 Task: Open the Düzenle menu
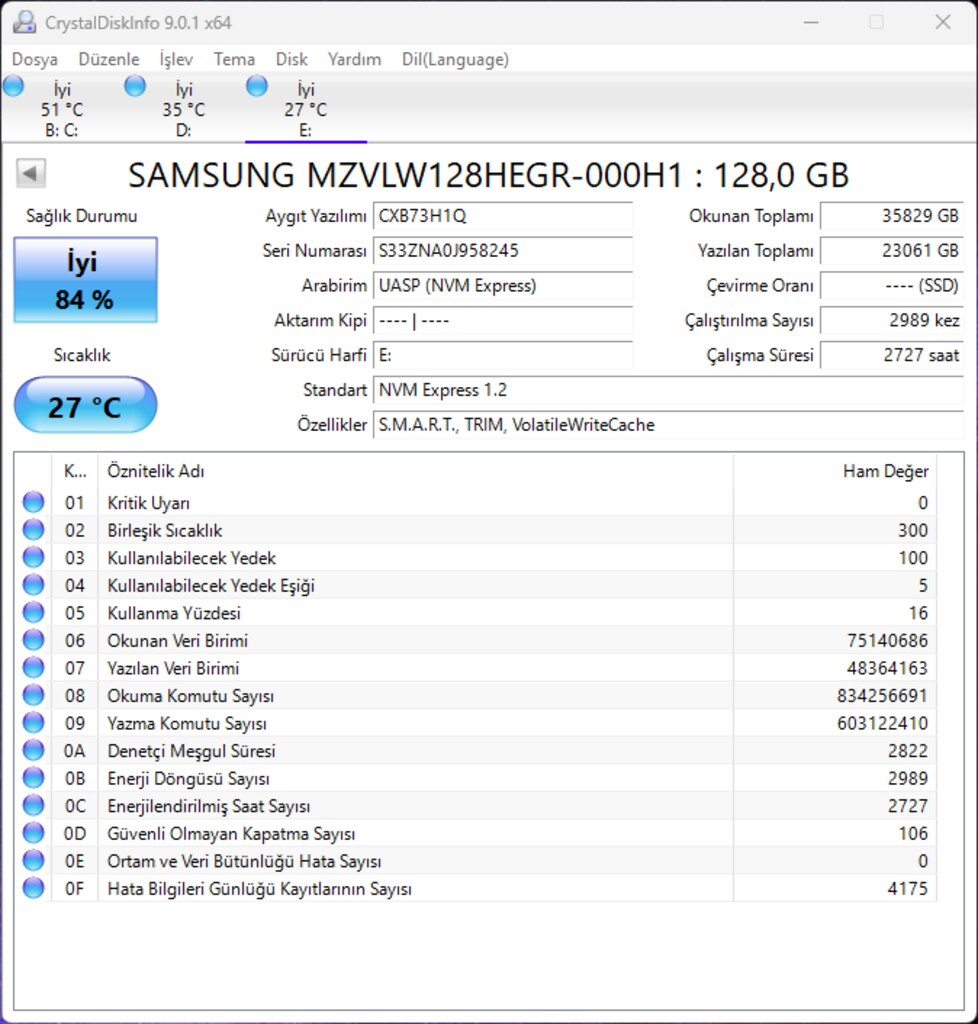[109, 59]
